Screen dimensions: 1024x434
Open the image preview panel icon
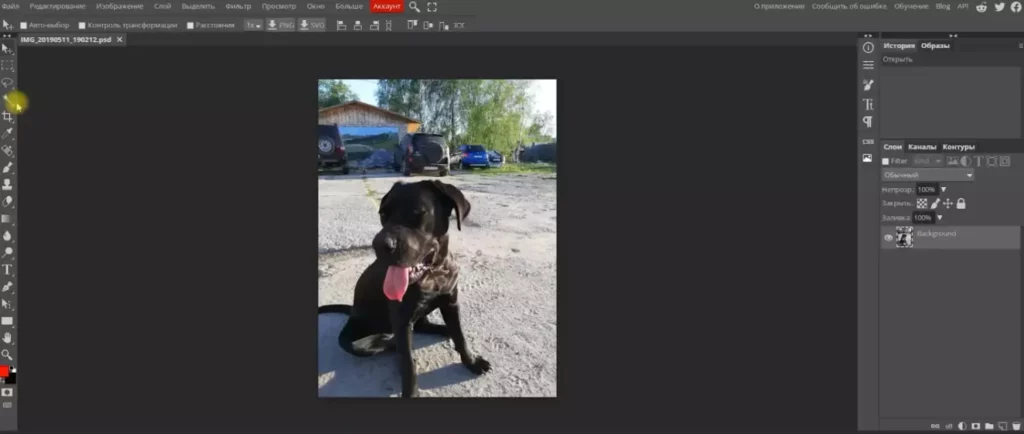(868, 158)
